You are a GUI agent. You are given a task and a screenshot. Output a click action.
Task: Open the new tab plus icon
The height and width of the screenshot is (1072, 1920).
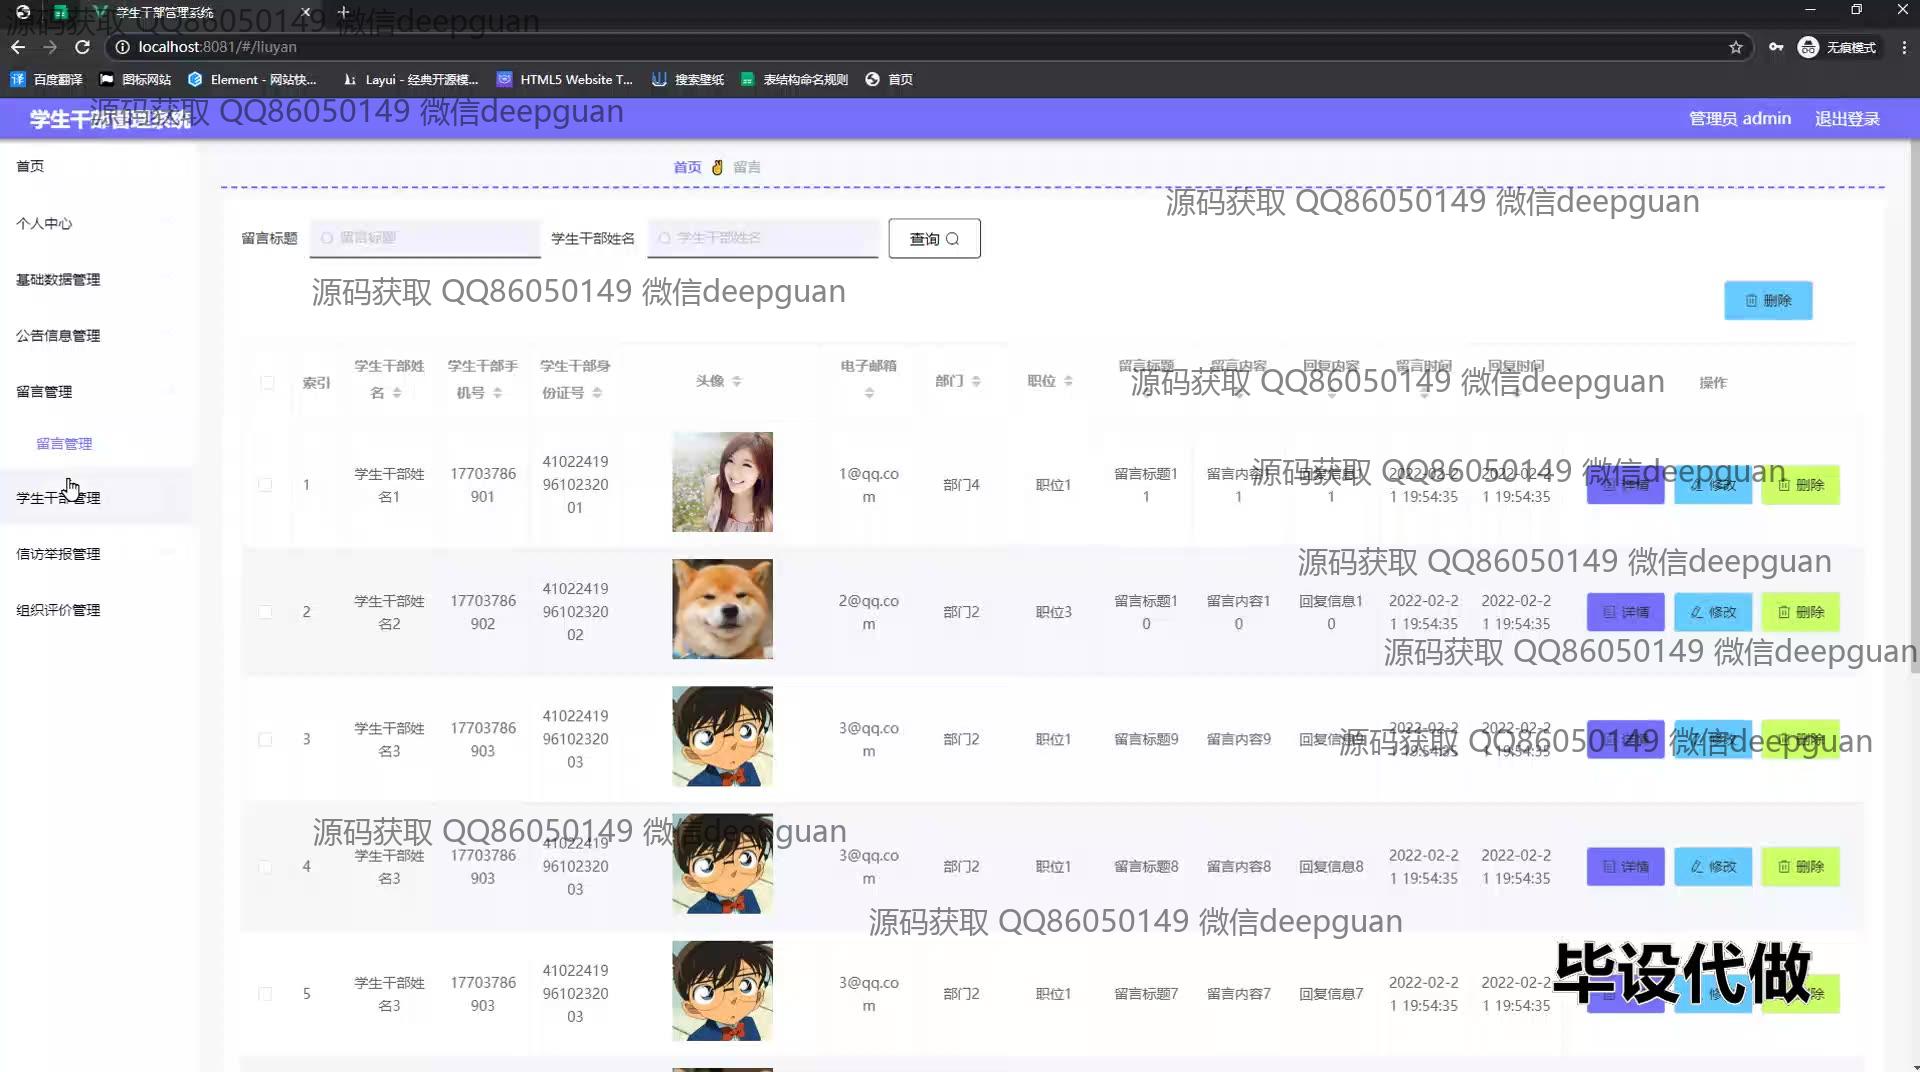343,12
